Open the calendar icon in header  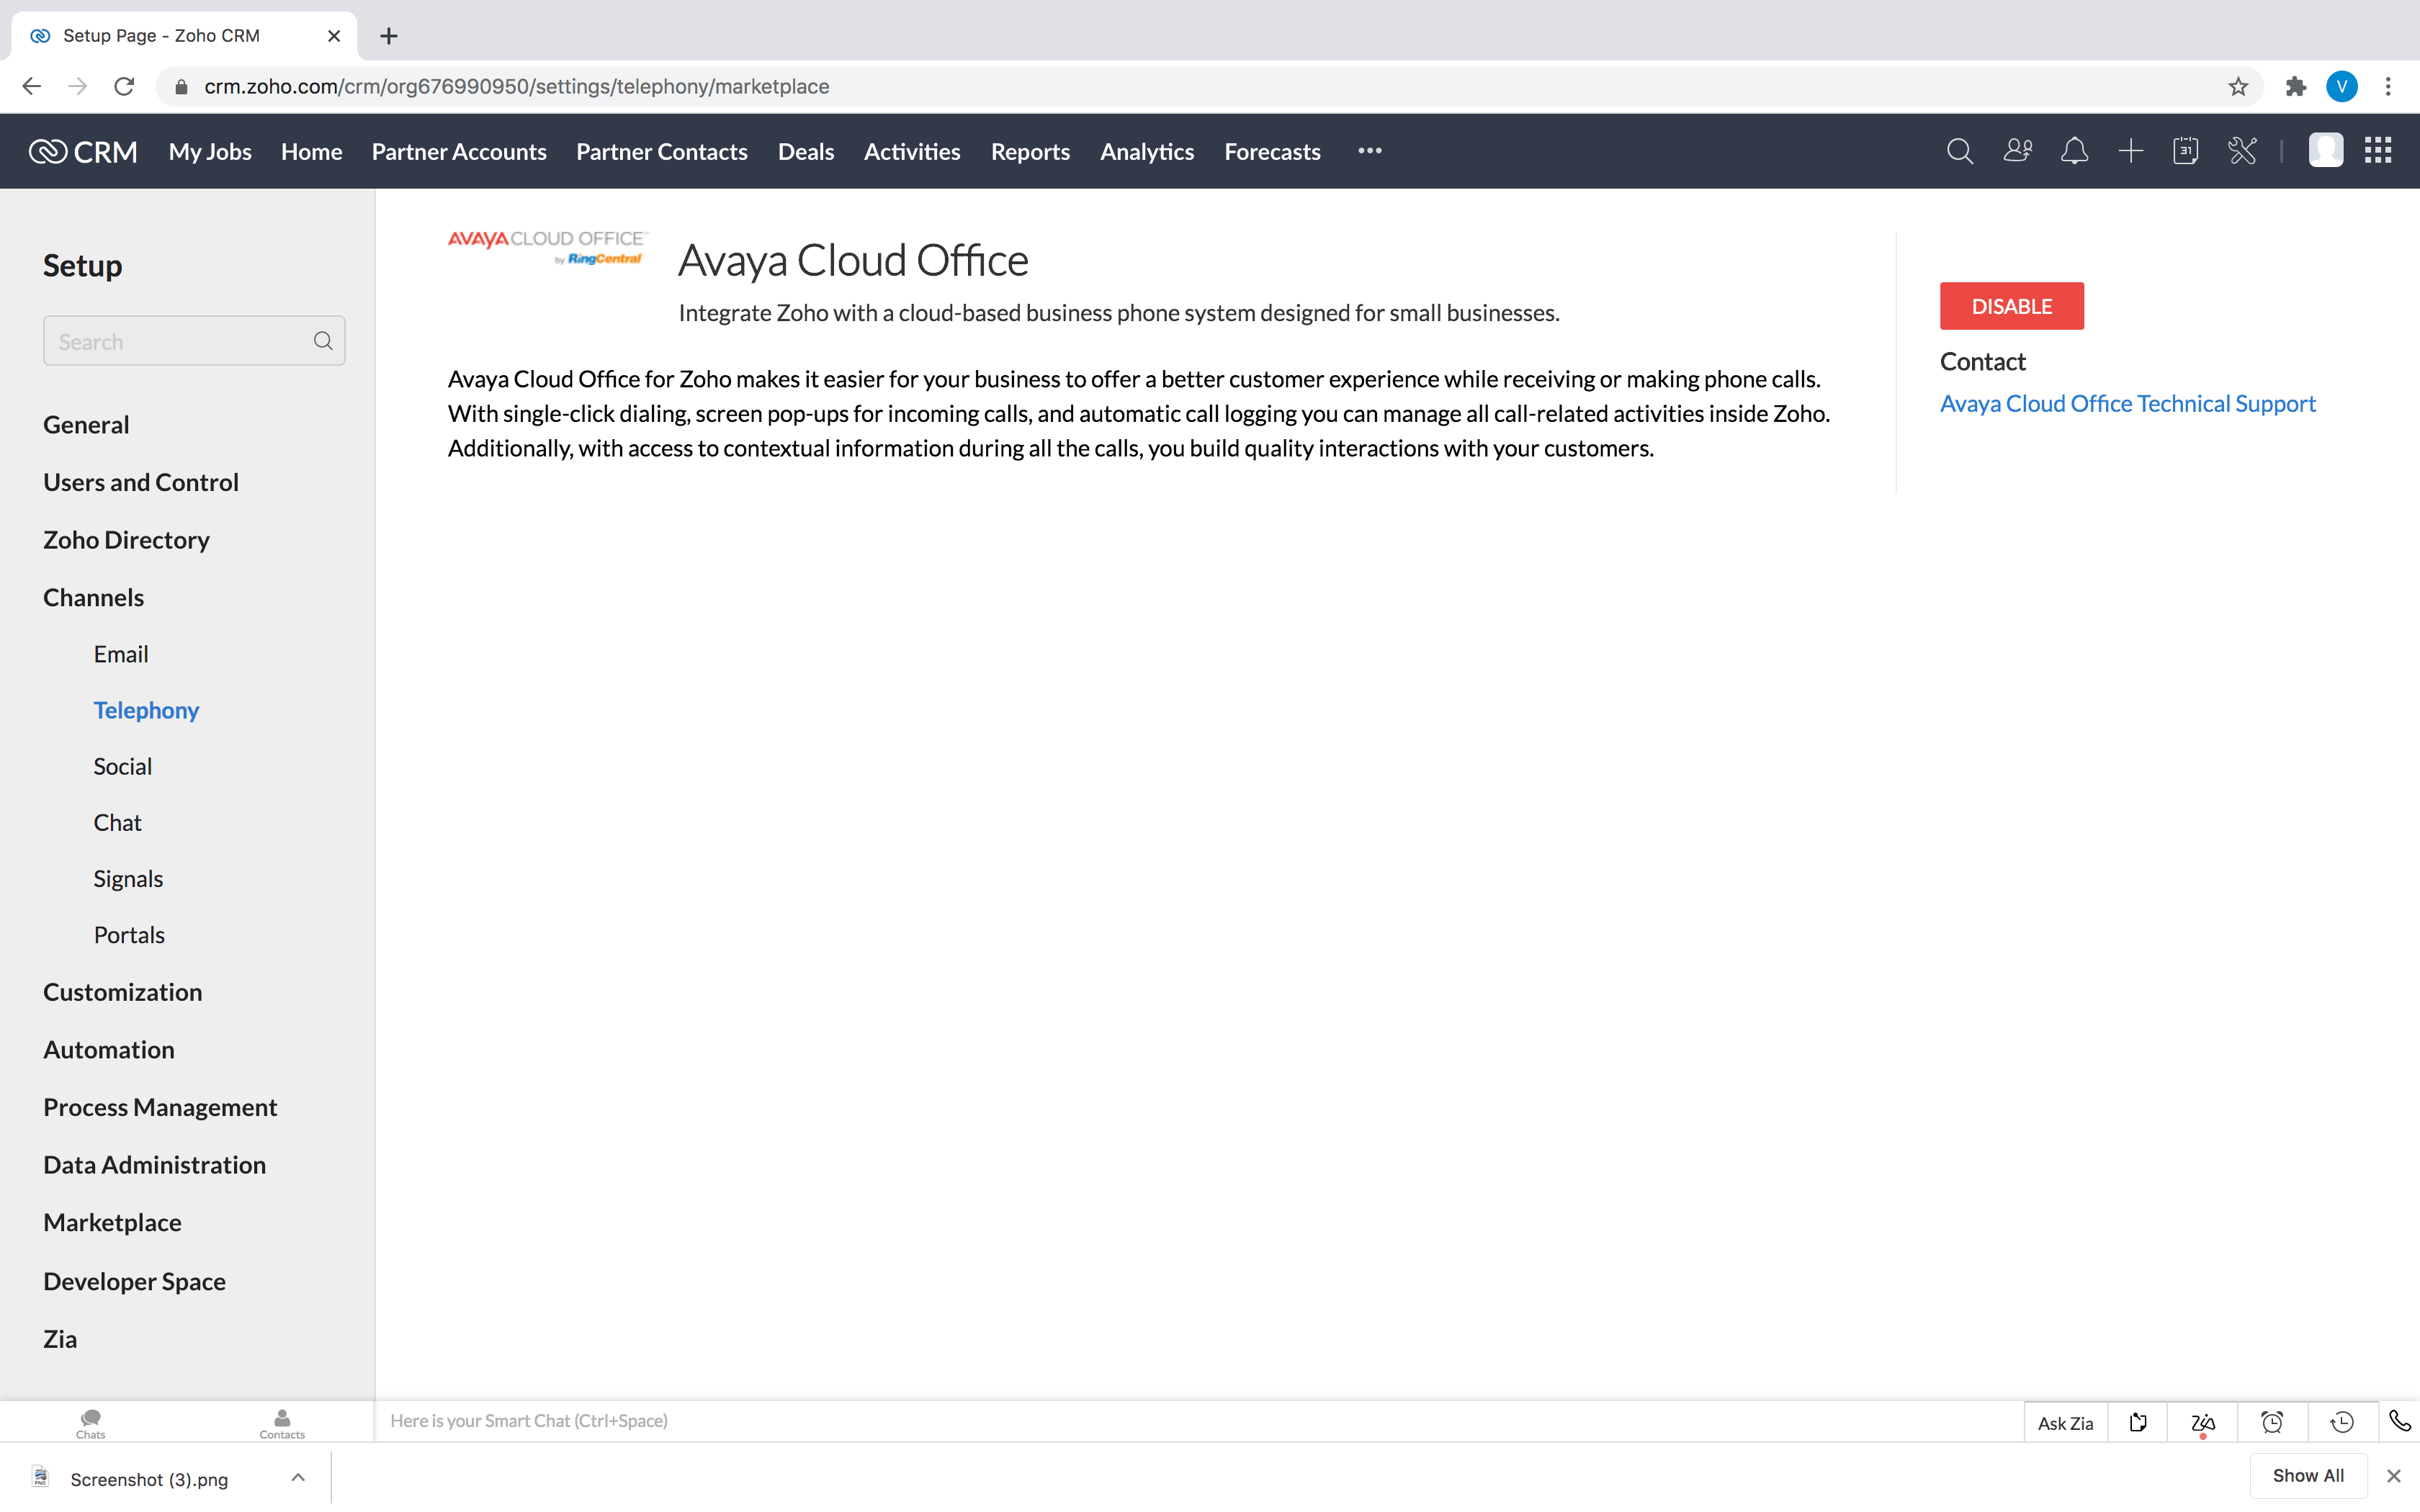[2185, 151]
